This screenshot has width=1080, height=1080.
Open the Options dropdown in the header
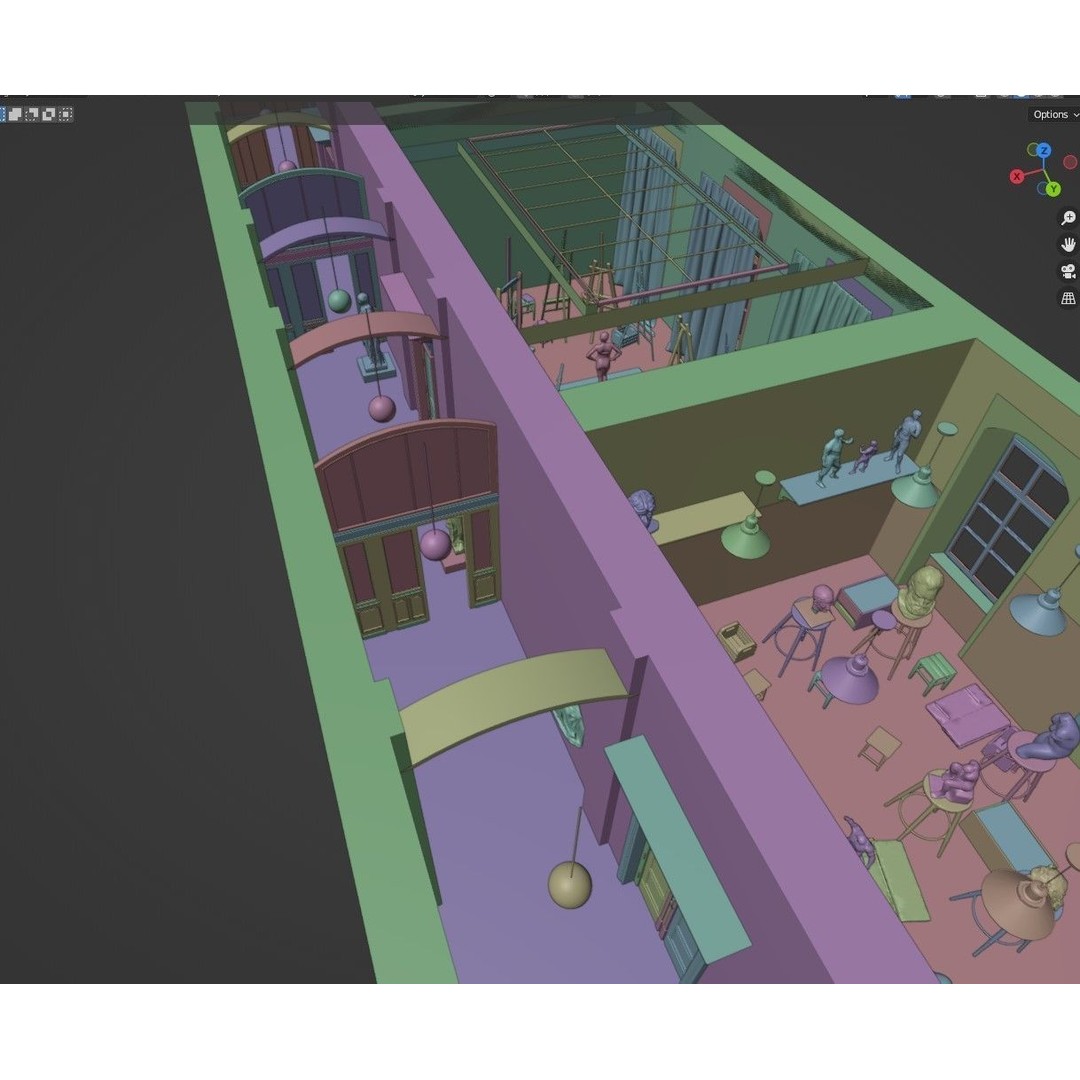tap(1050, 114)
